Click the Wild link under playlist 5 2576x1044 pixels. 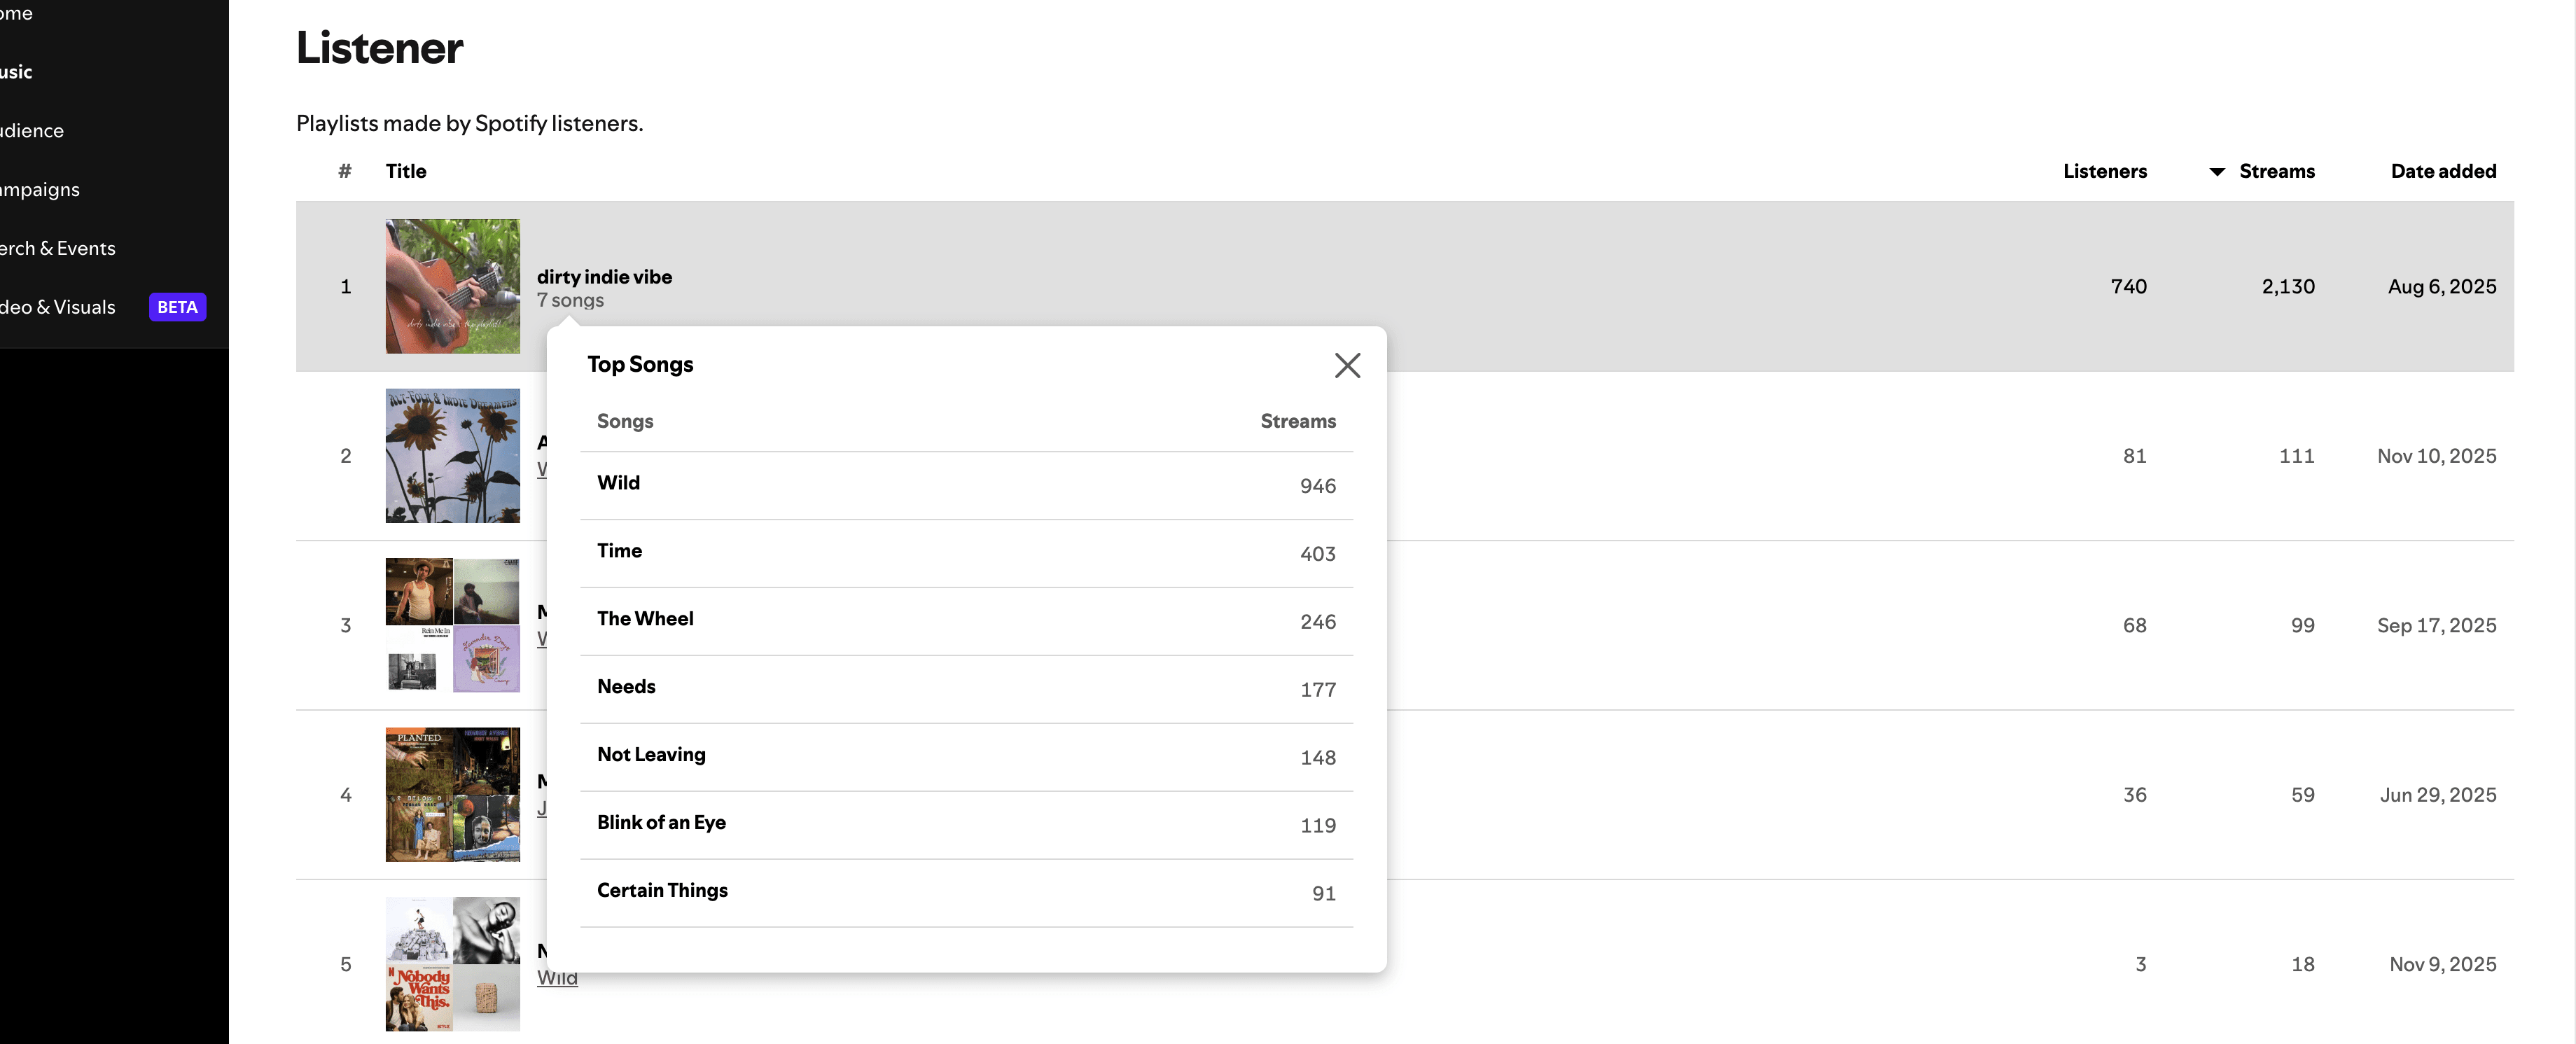click(557, 977)
